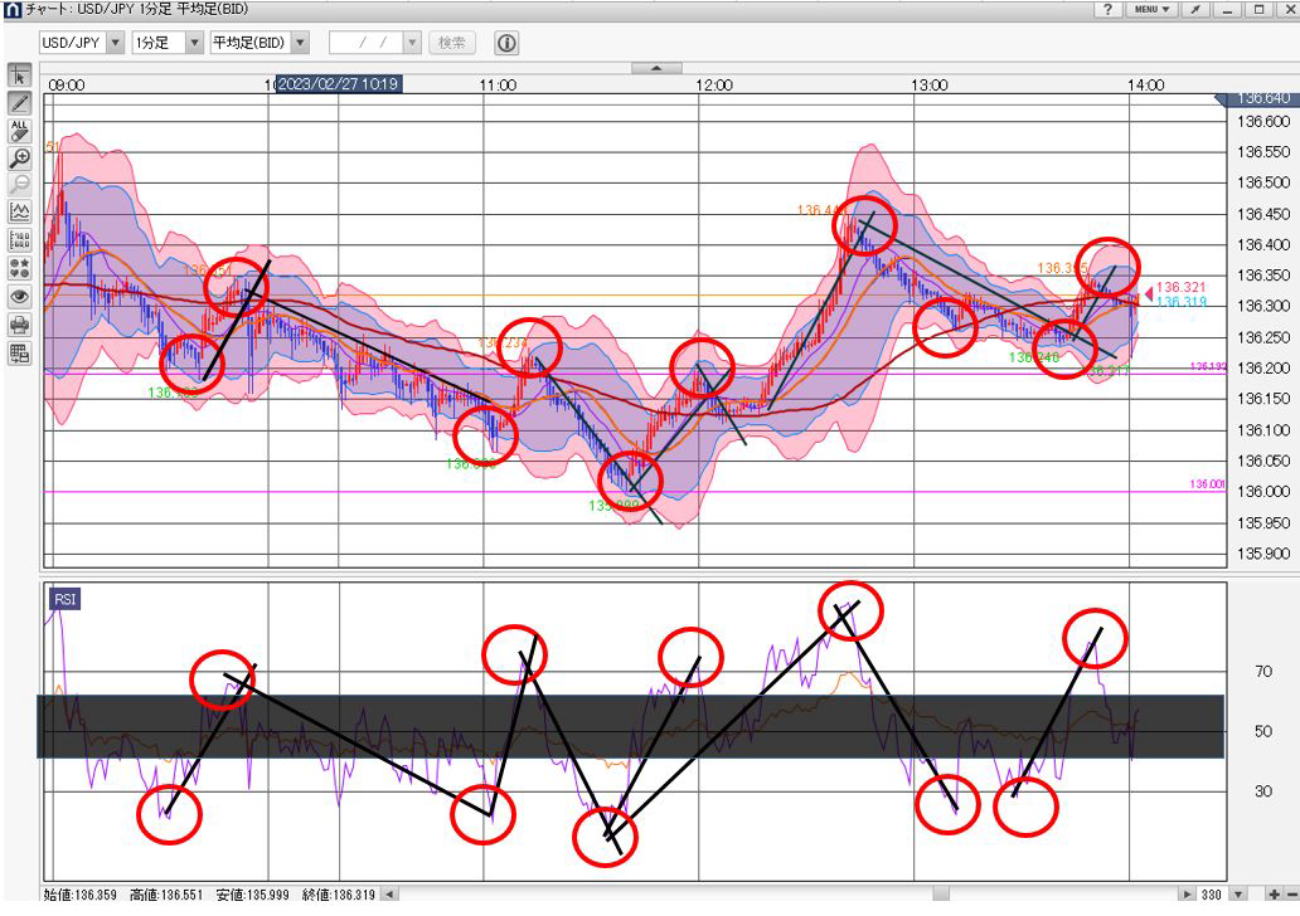1300x916 pixels.
Task: Select the crosshair cursor tool
Action: point(20,76)
